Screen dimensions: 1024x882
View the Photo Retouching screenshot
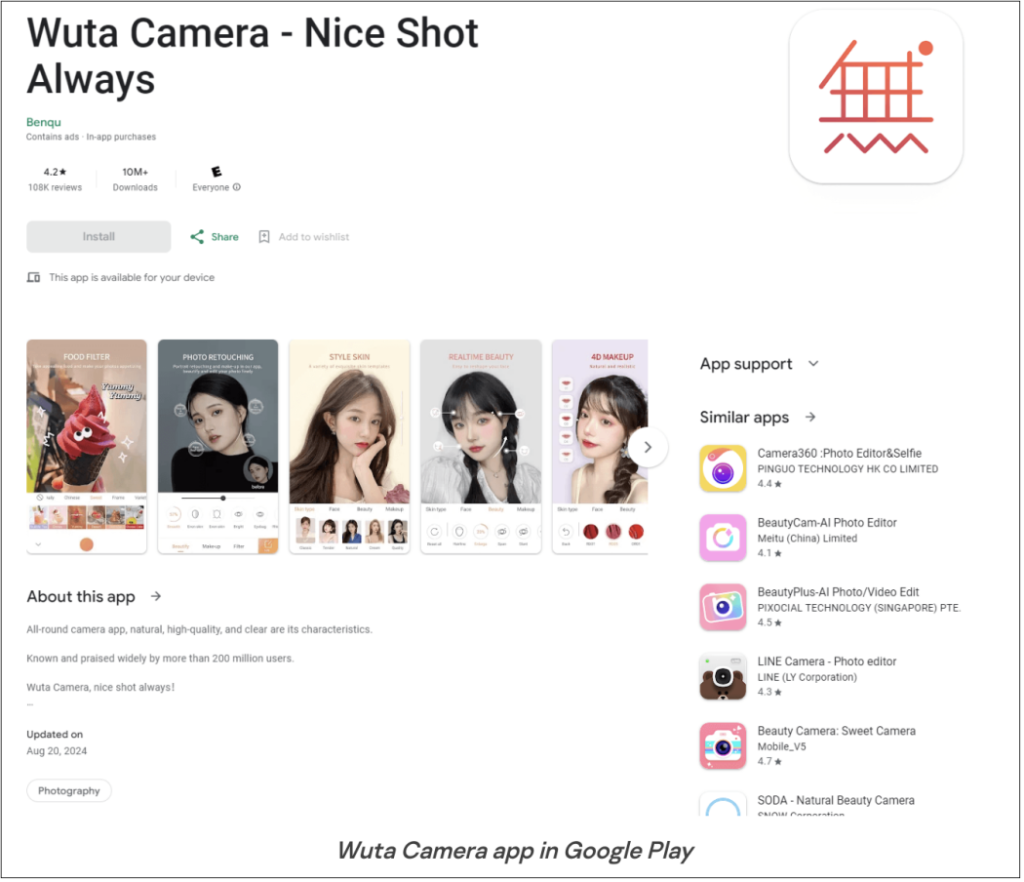218,446
